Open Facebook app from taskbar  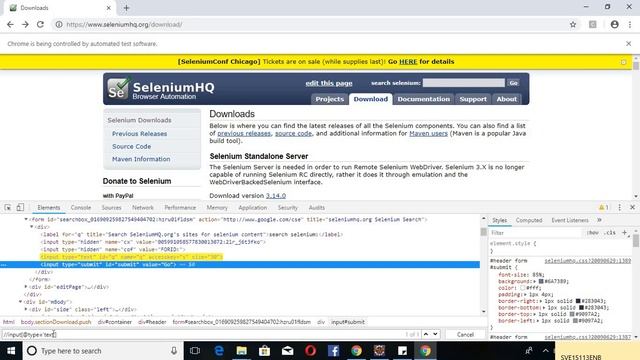coord(333,351)
